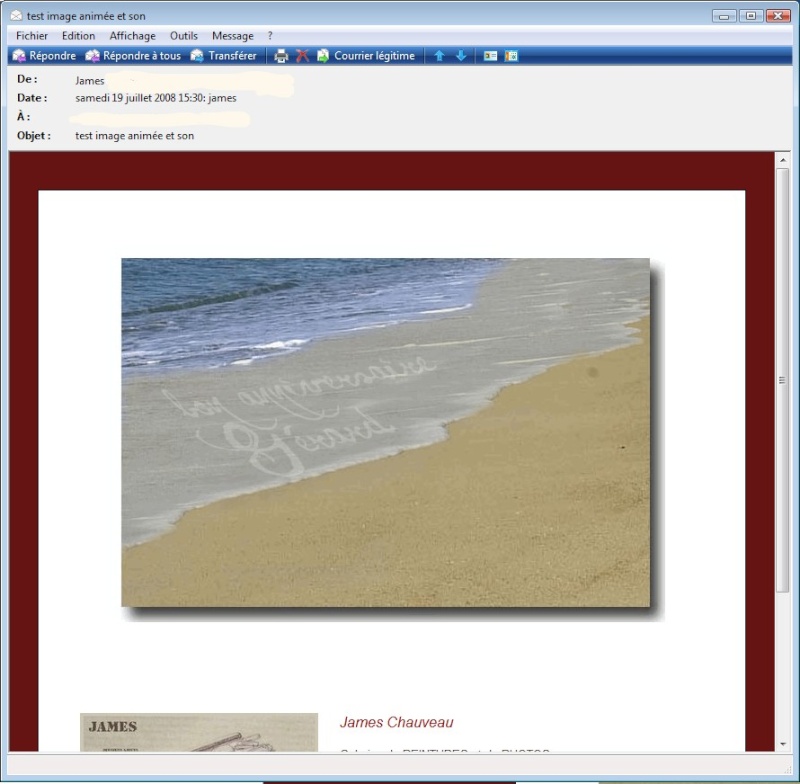The image size is (800, 784).
Task: Click the James Chauveau signature name
Action: 396,722
